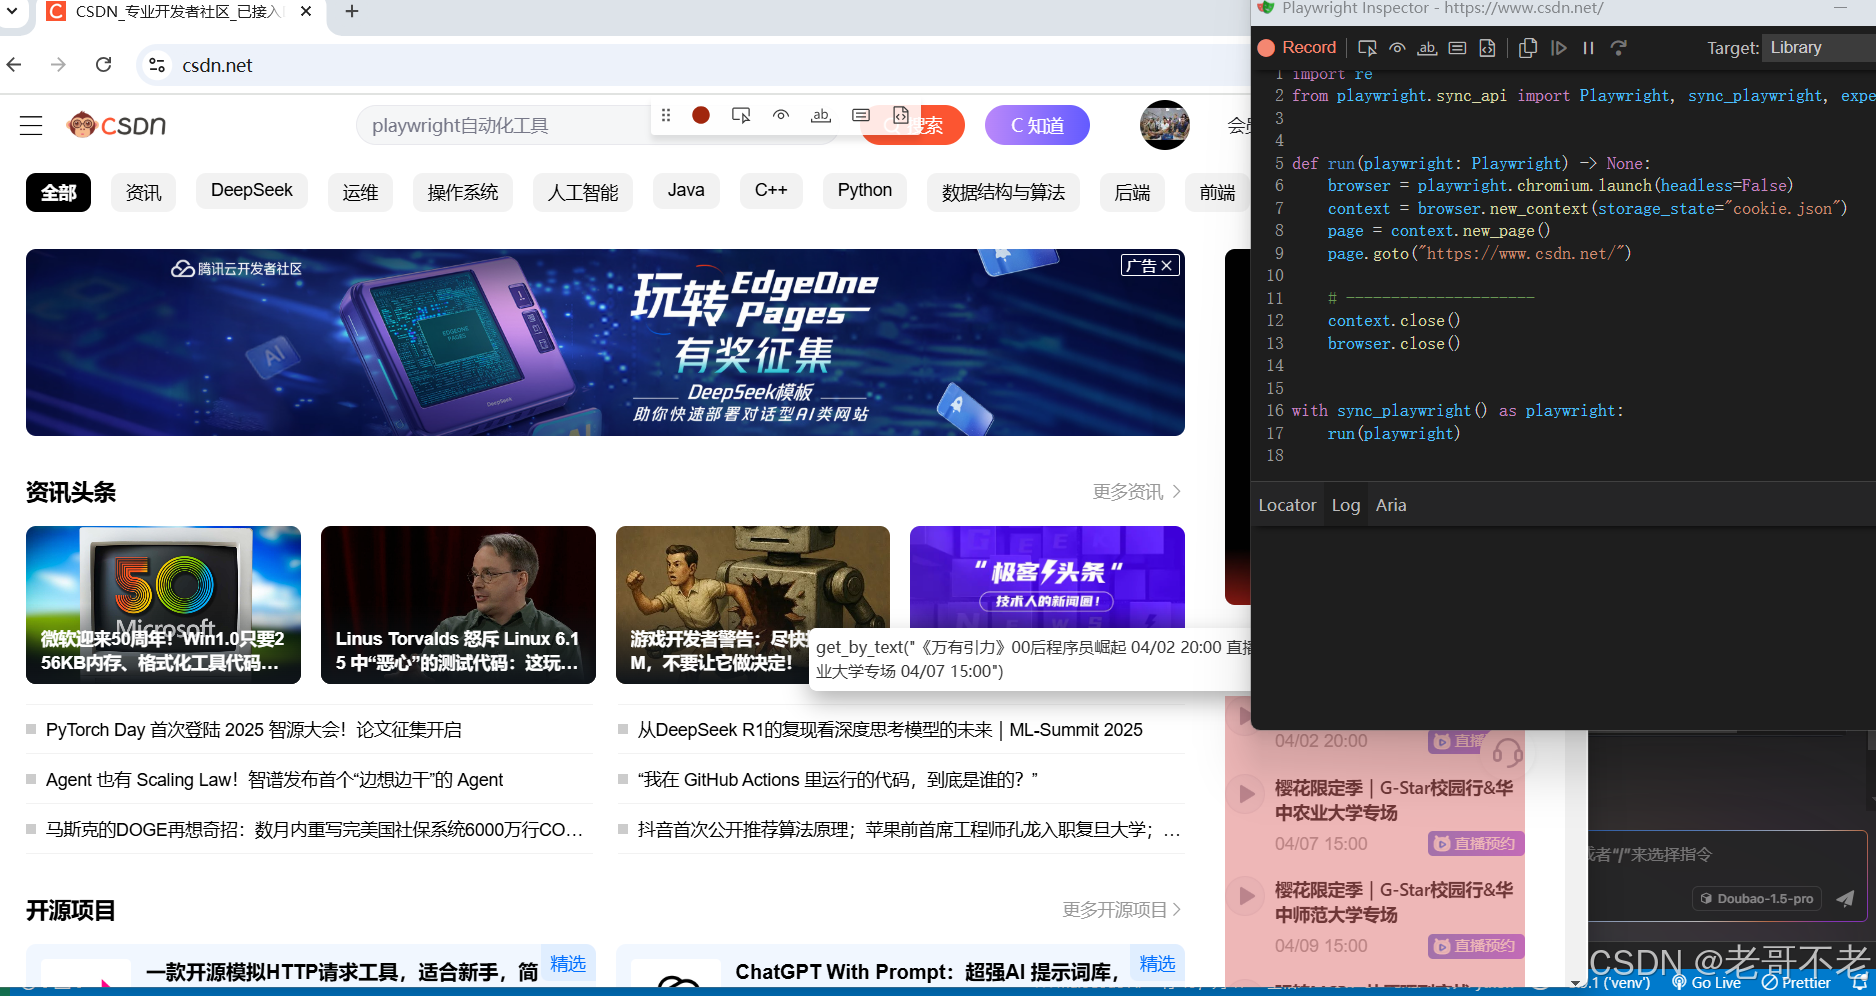Switch to Locator tab in Inspector
1876x996 pixels.
[x=1287, y=505]
